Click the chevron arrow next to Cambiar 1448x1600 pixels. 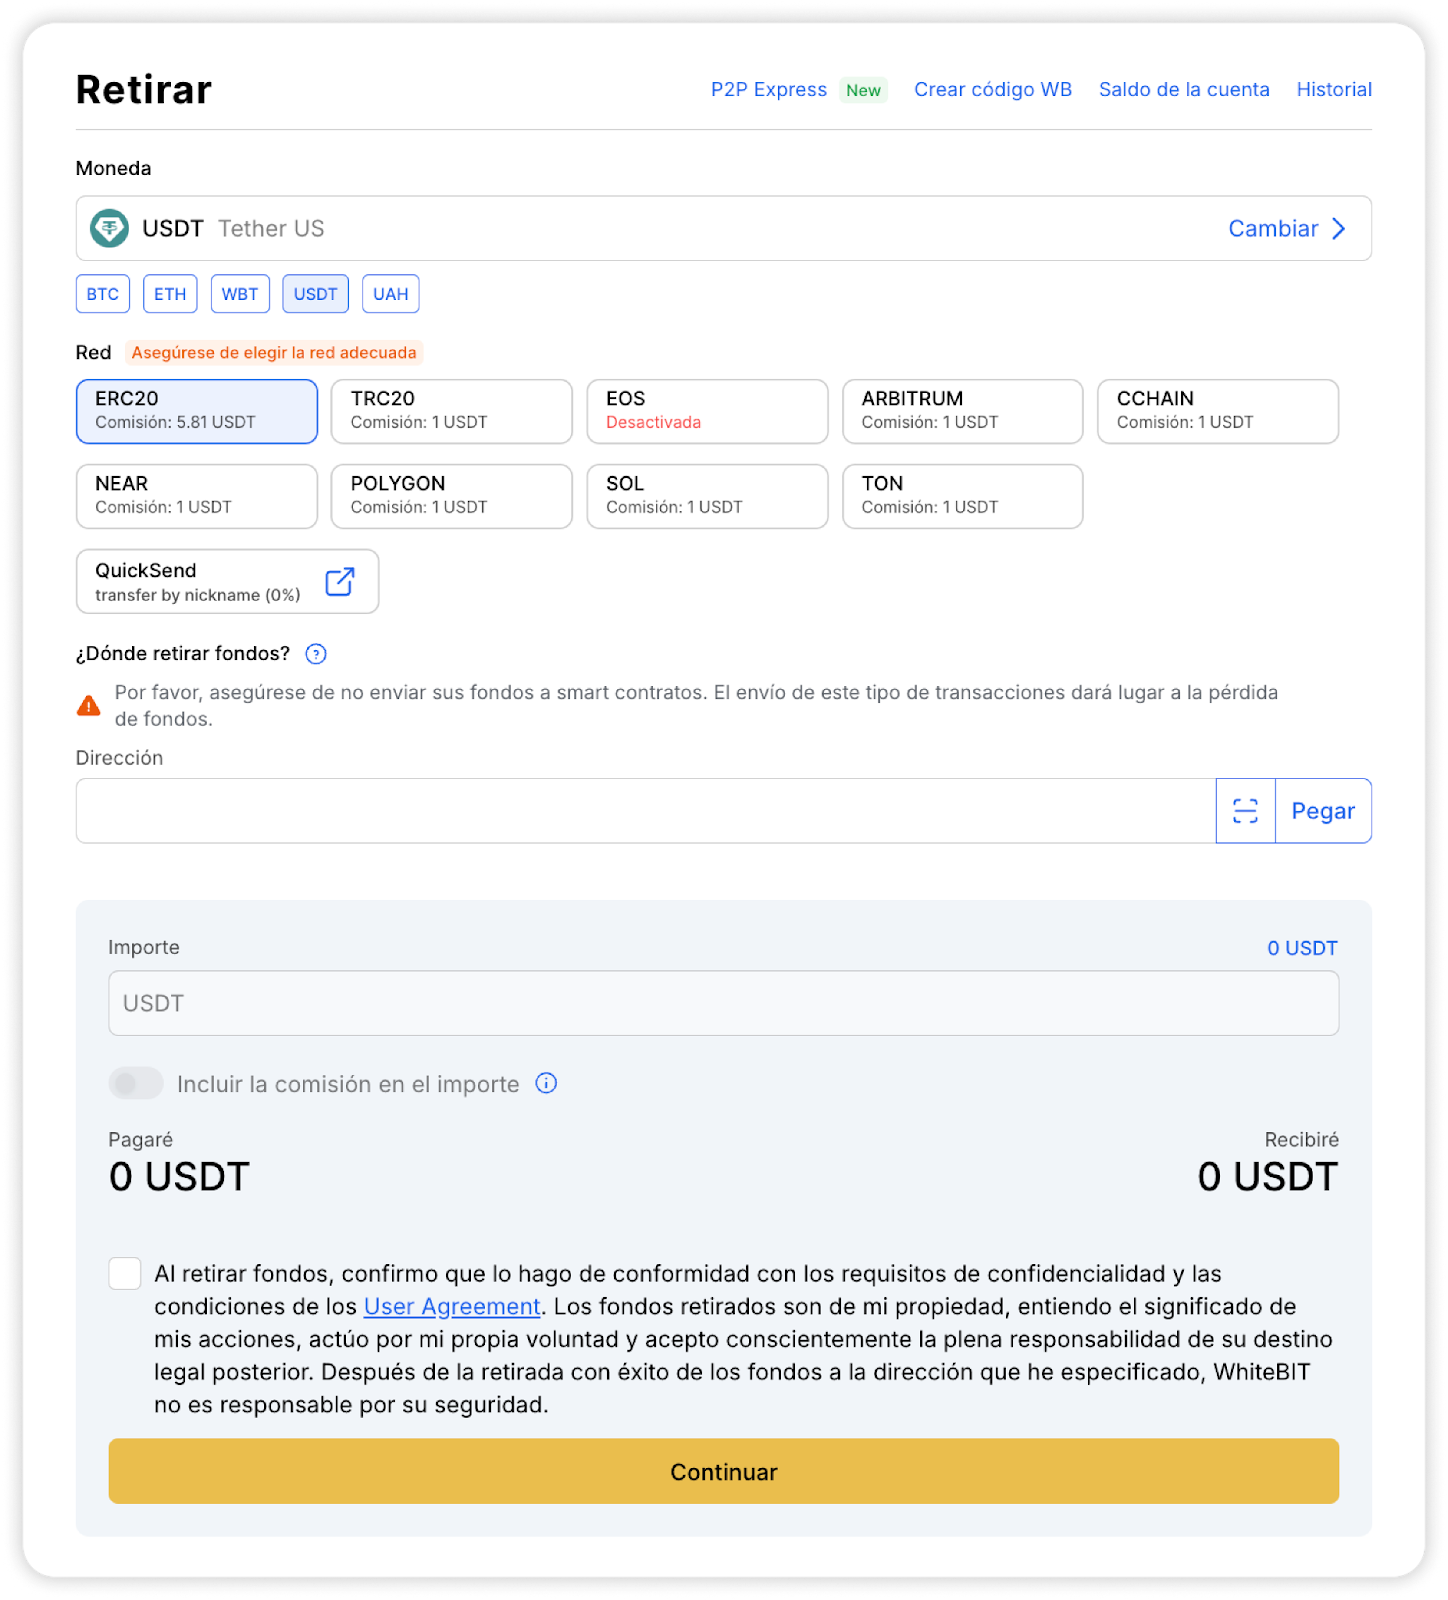(x=1339, y=228)
